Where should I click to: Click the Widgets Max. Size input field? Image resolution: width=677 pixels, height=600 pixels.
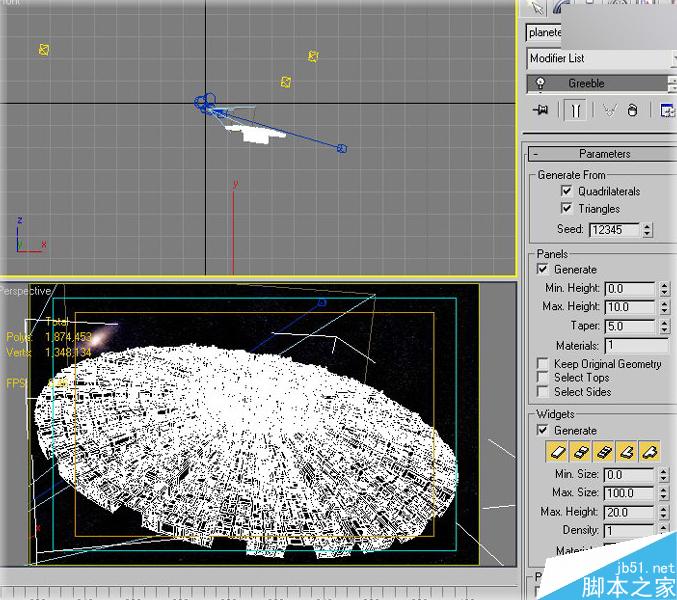pos(629,494)
